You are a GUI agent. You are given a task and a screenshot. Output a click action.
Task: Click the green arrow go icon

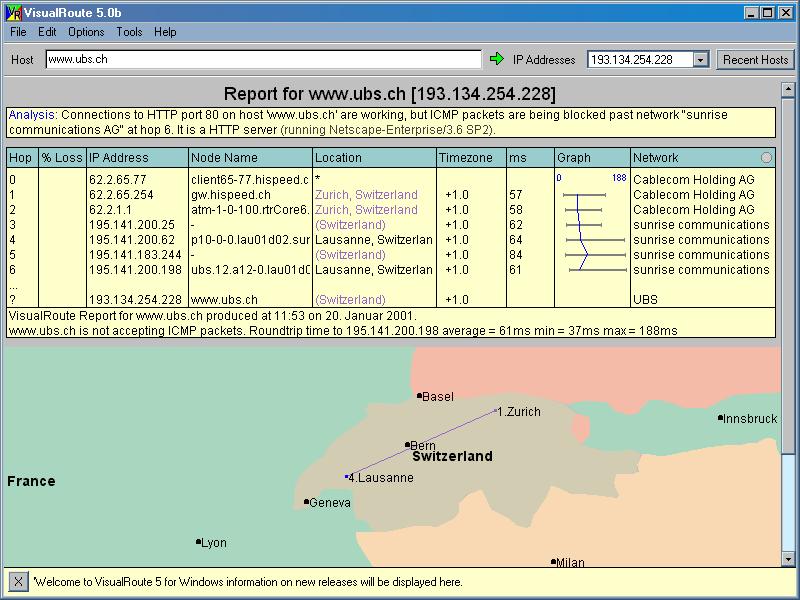(x=496, y=59)
